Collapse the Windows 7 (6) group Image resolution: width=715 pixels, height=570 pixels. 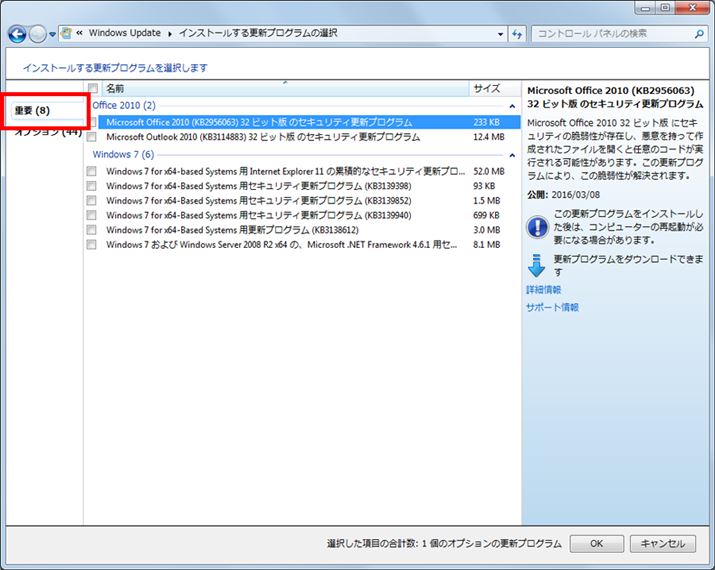coord(512,155)
